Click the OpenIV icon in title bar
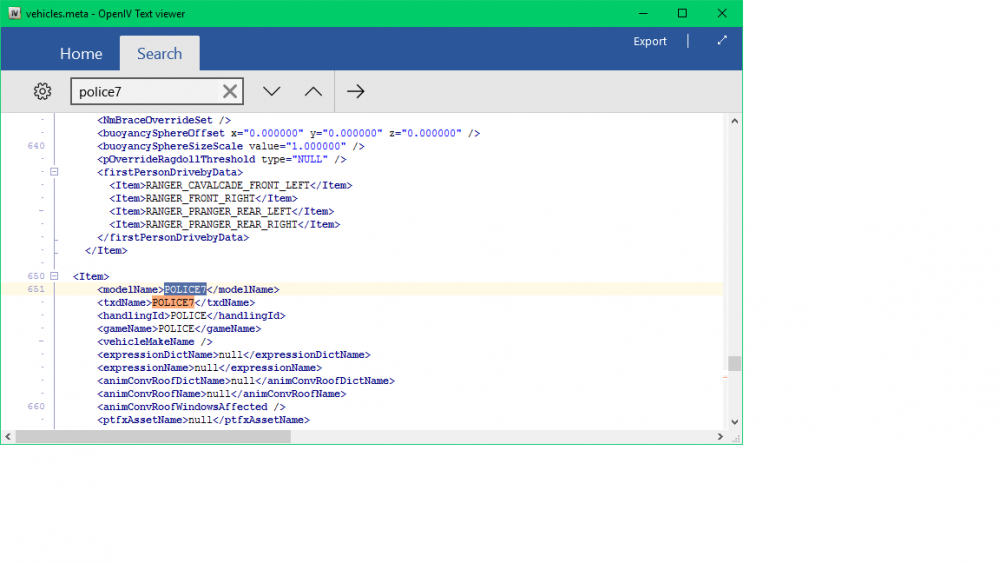This screenshot has height=563, width=1000. 13,14
